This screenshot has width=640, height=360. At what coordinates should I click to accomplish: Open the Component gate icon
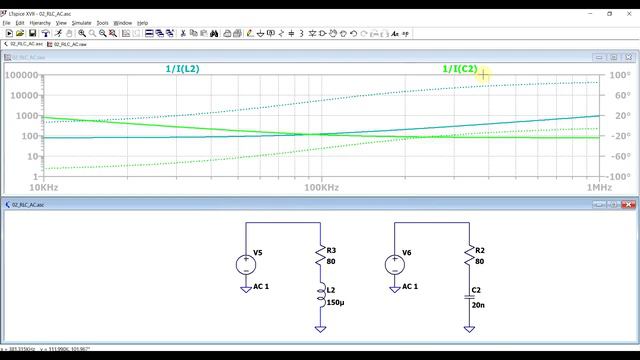click(322, 33)
